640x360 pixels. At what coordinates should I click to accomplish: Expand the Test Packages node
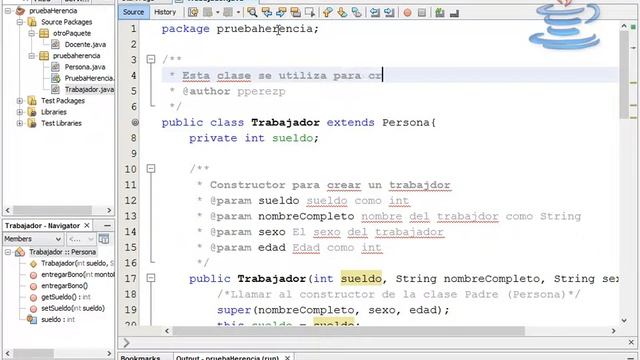20,101
